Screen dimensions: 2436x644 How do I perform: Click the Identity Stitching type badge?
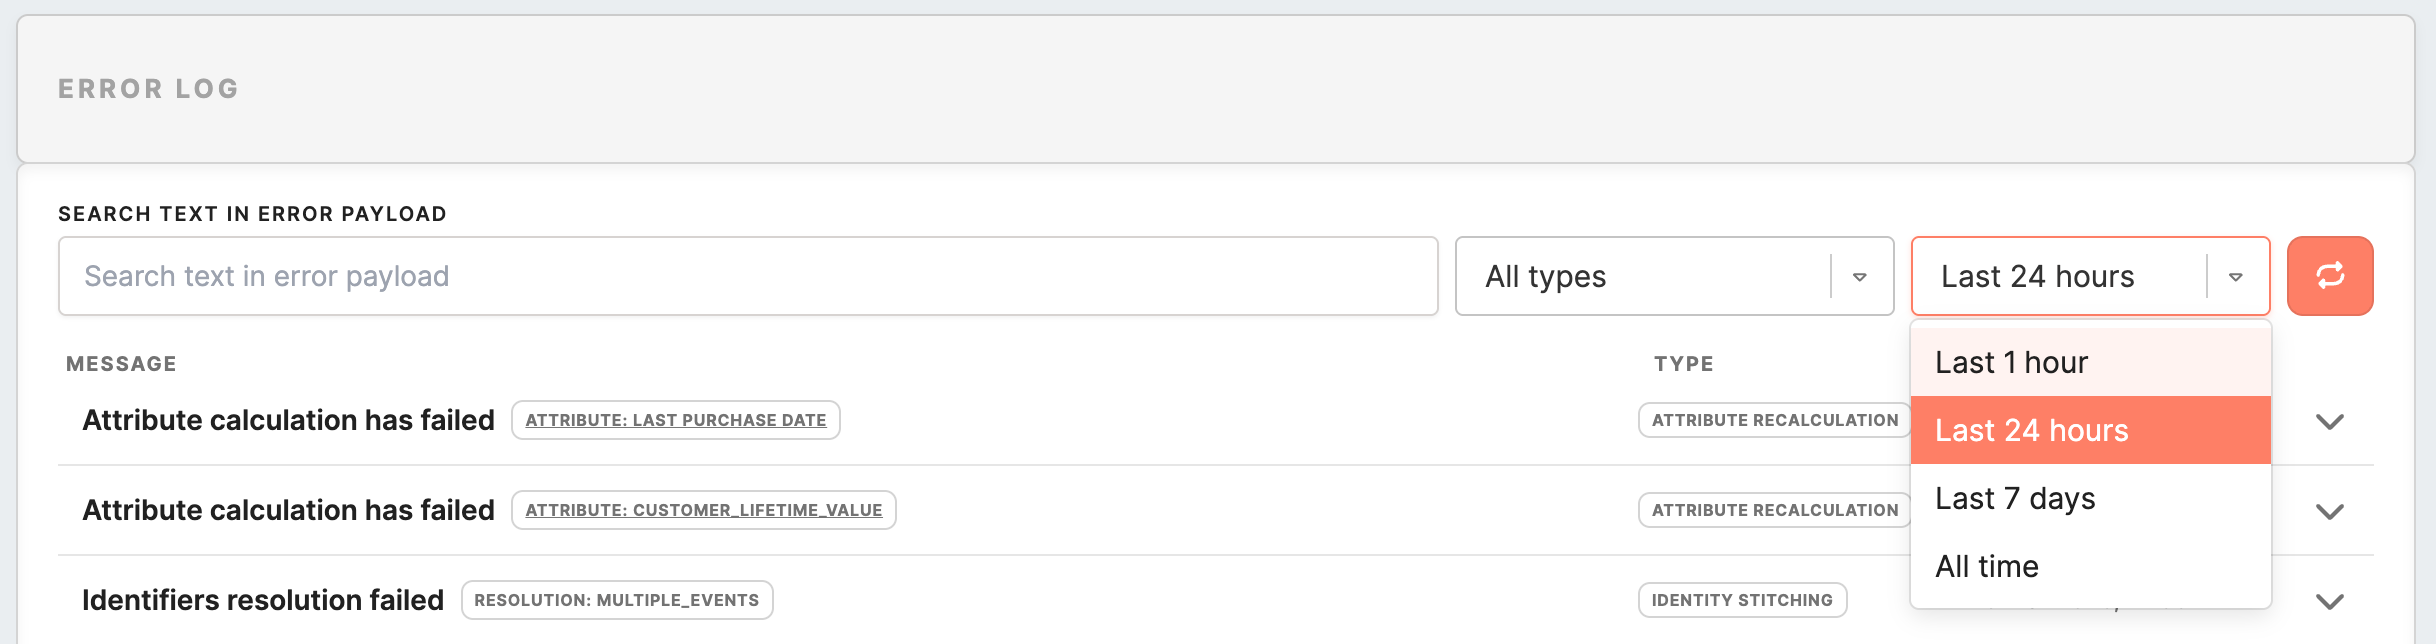coord(1742,600)
